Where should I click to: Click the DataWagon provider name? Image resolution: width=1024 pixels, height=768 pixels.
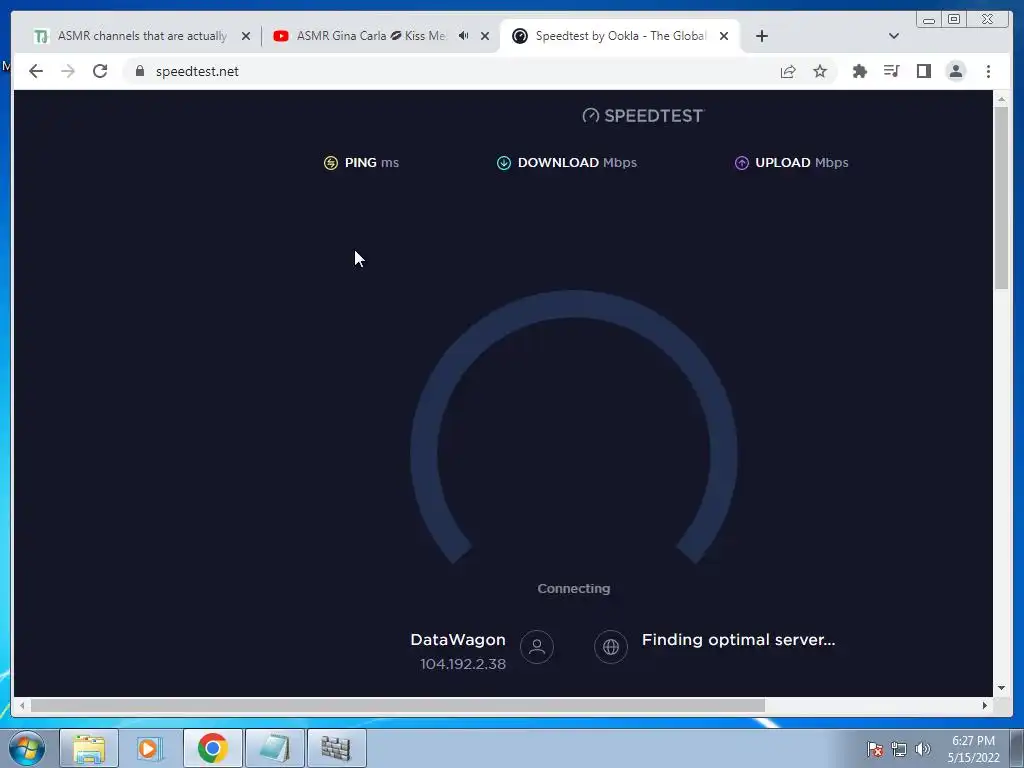[x=458, y=639]
